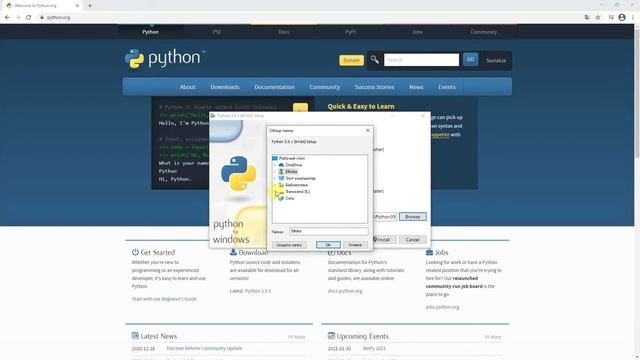Open the Events navigation menu
The width and height of the screenshot is (640, 360).
click(447, 87)
